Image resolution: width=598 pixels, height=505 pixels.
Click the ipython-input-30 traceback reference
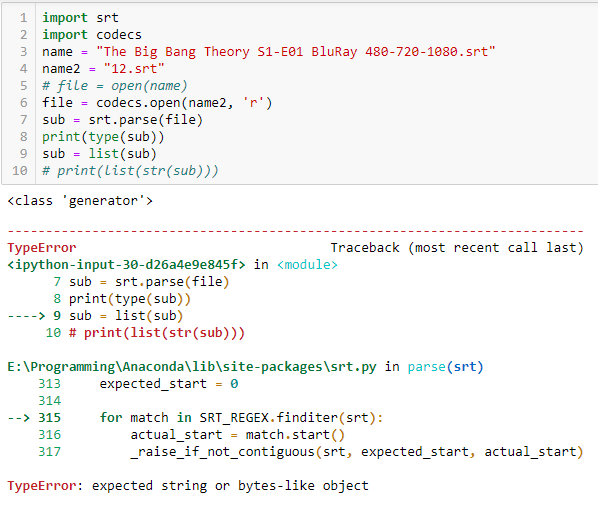pyautogui.click(x=127, y=265)
